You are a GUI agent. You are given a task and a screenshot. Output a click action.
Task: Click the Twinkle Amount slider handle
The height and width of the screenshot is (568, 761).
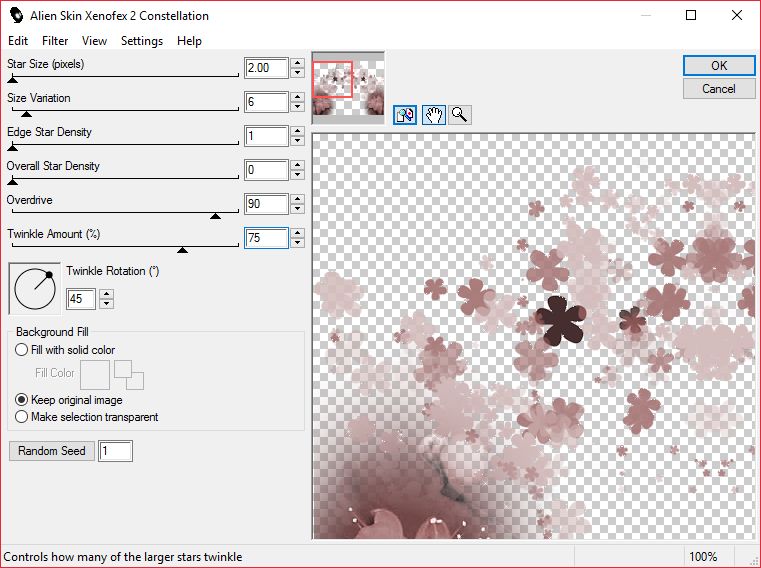tap(182, 250)
